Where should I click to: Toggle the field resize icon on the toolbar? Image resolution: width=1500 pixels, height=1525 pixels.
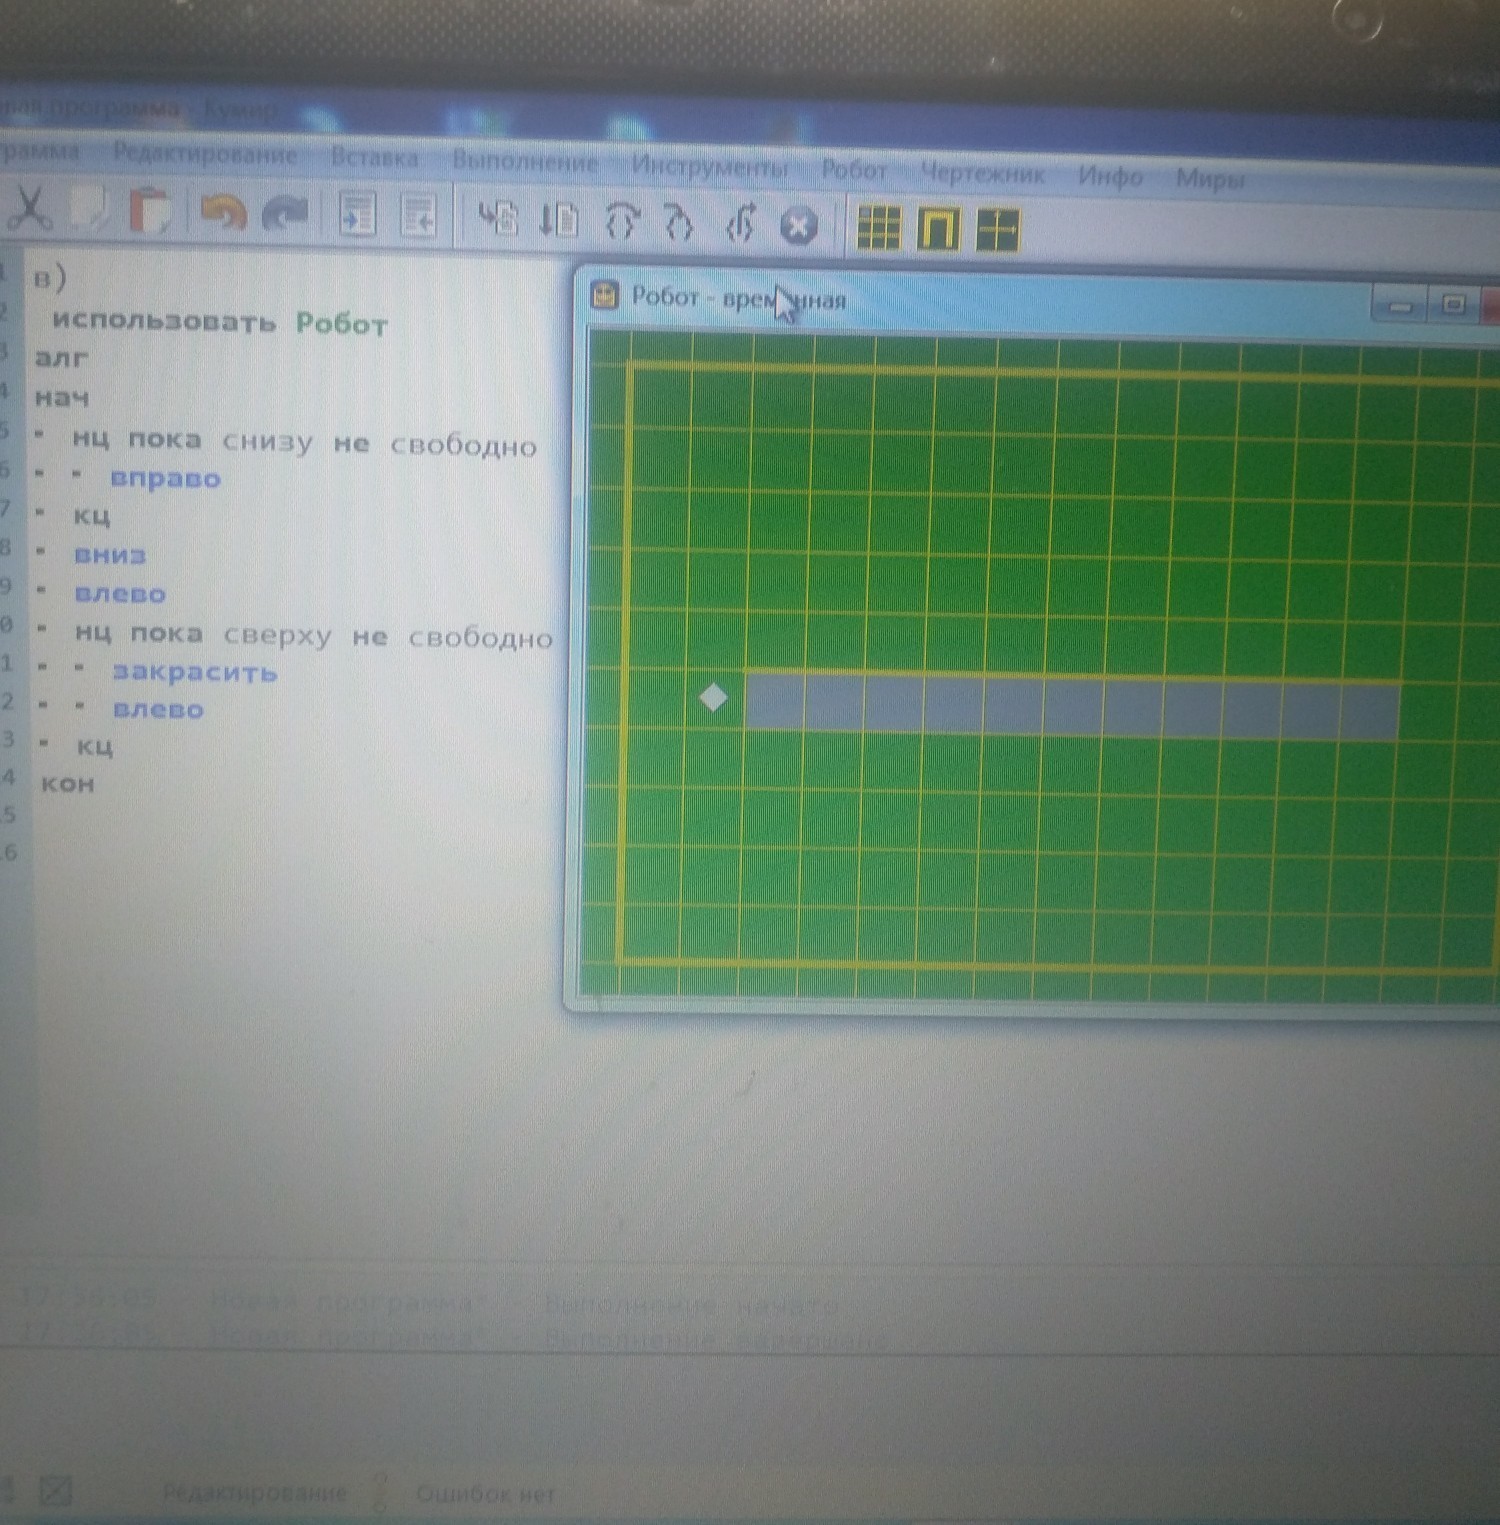coord(998,228)
